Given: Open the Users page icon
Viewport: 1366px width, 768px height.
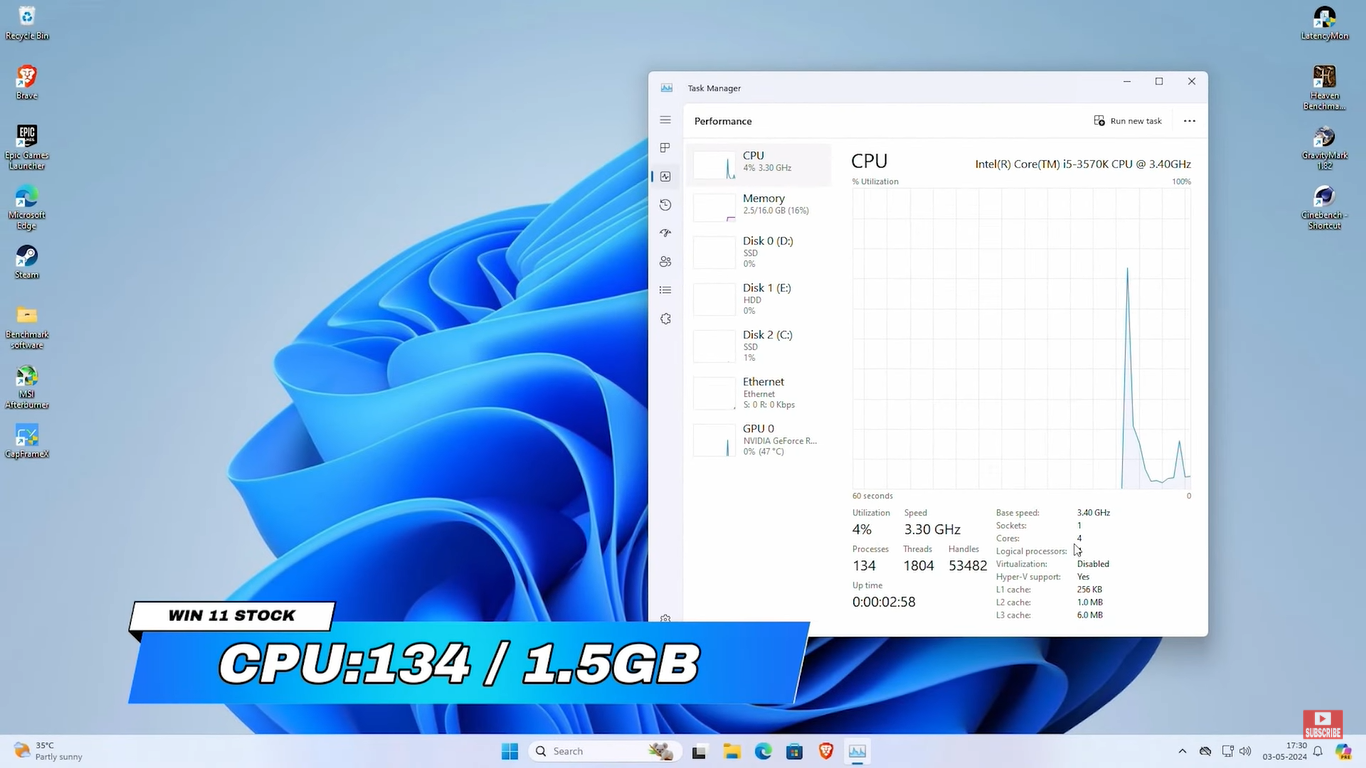Looking at the screenshot, I should [665, 262].
